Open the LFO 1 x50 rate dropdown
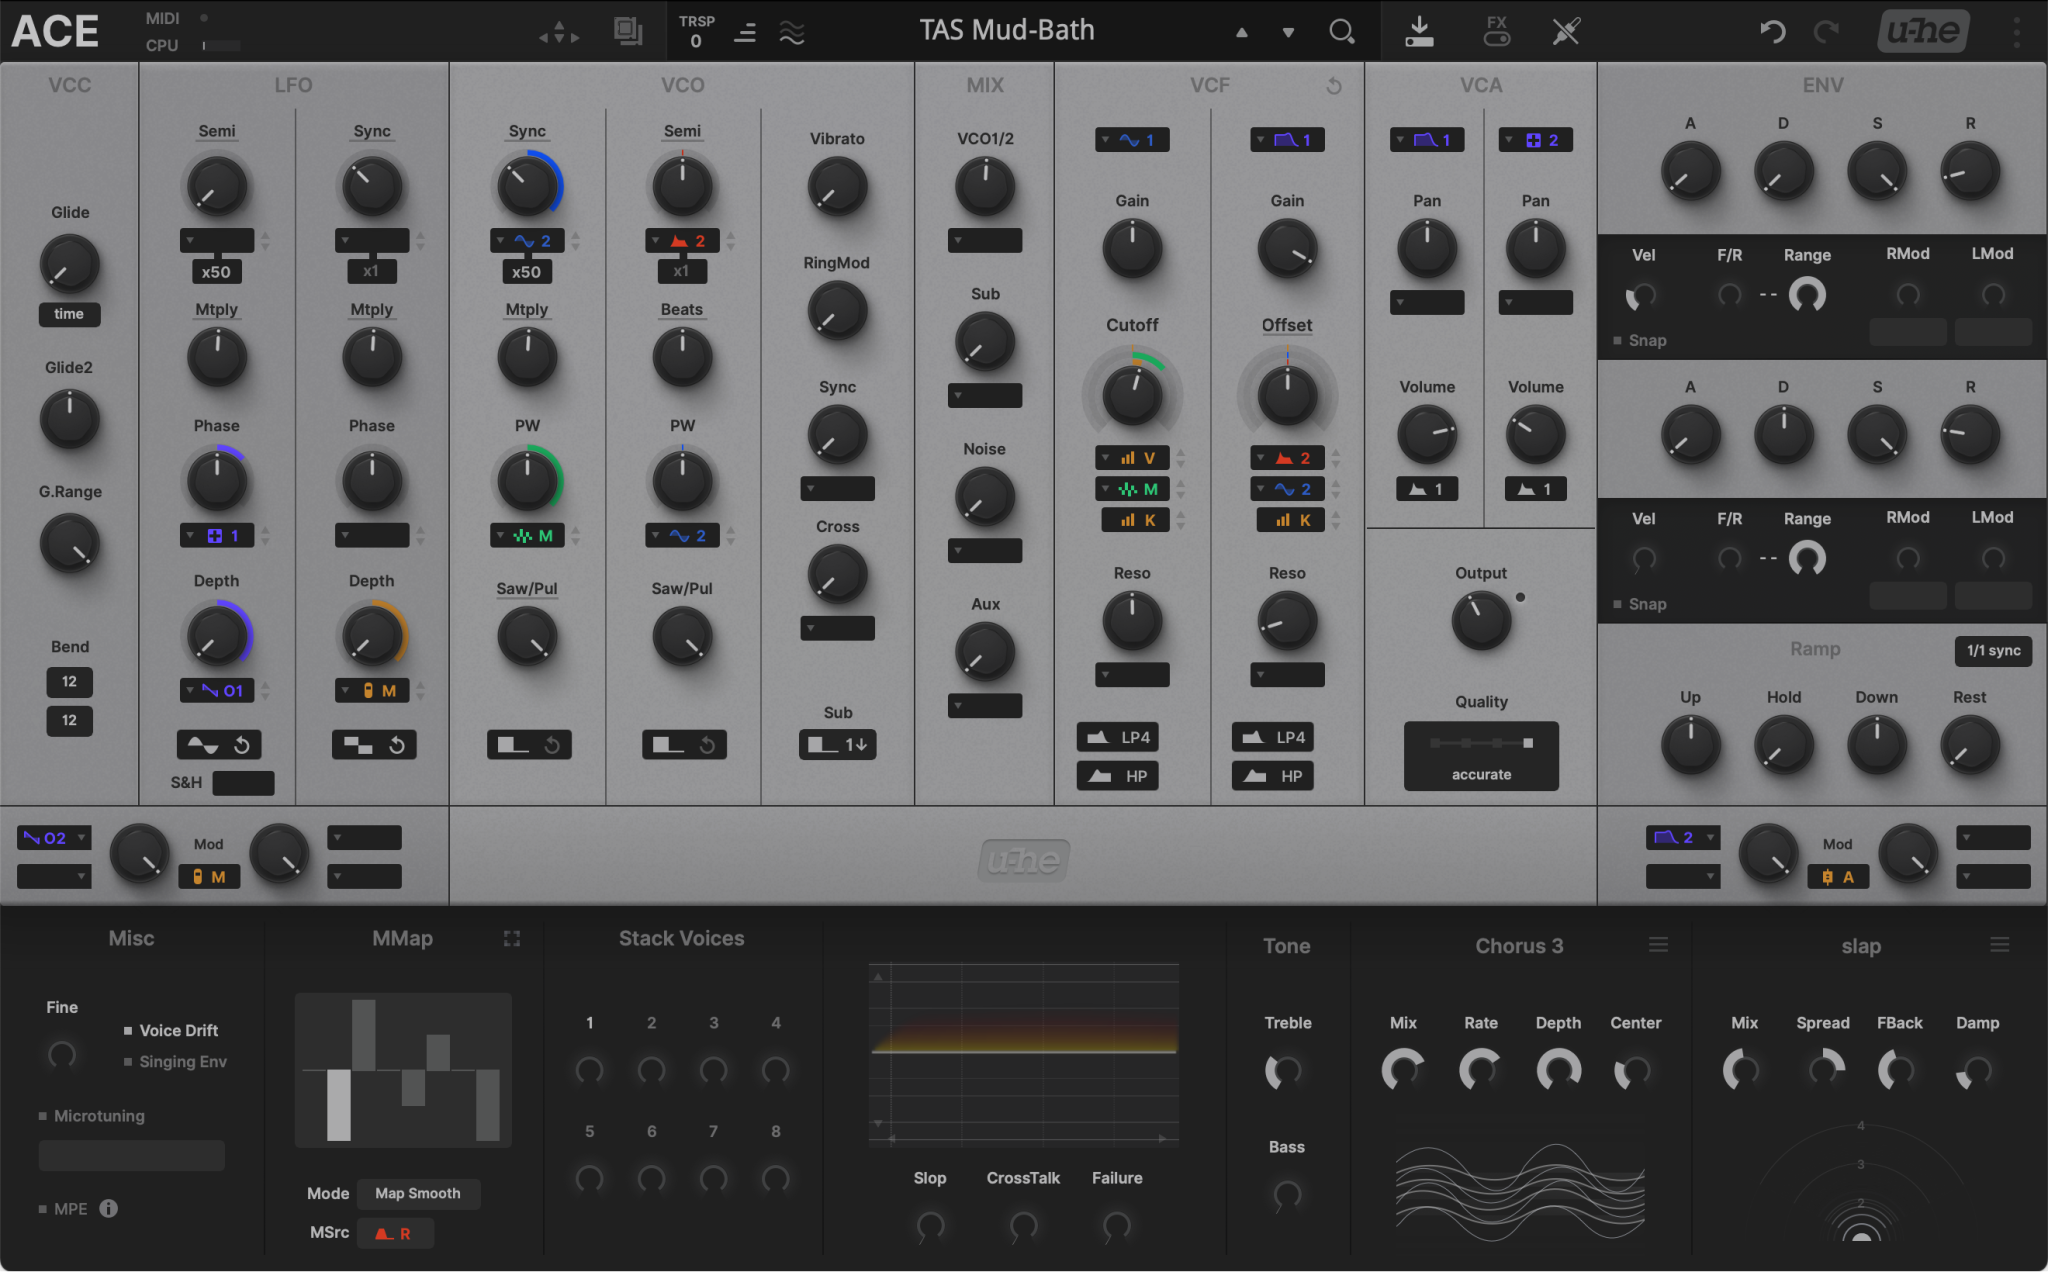Viewport: 2048px width, 1272px height. click(216, 272)
